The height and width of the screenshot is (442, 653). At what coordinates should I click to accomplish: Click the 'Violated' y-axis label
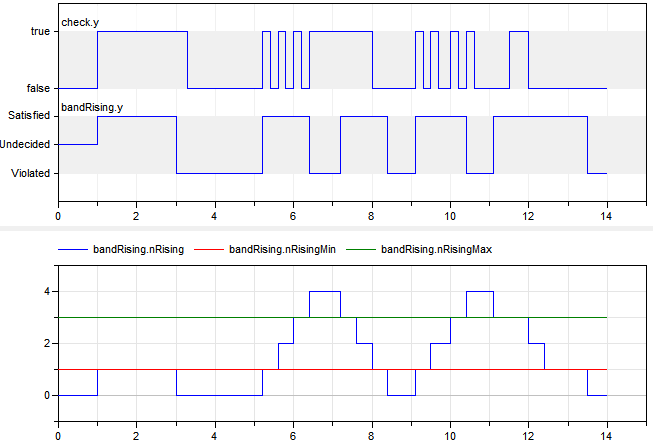point(30,174)
